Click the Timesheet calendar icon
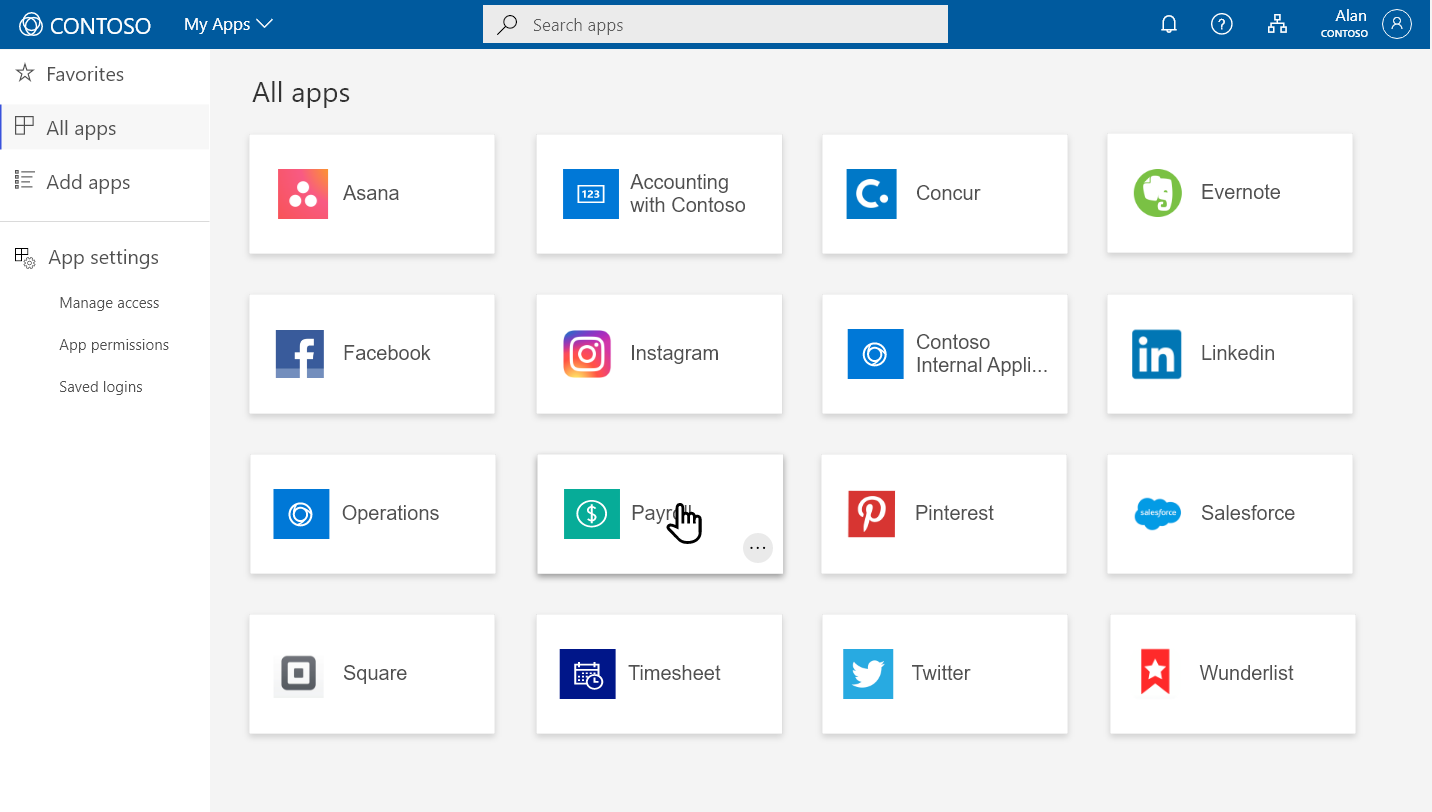The height and width of the screenshot is (812, 1432). tap(587, 674)
